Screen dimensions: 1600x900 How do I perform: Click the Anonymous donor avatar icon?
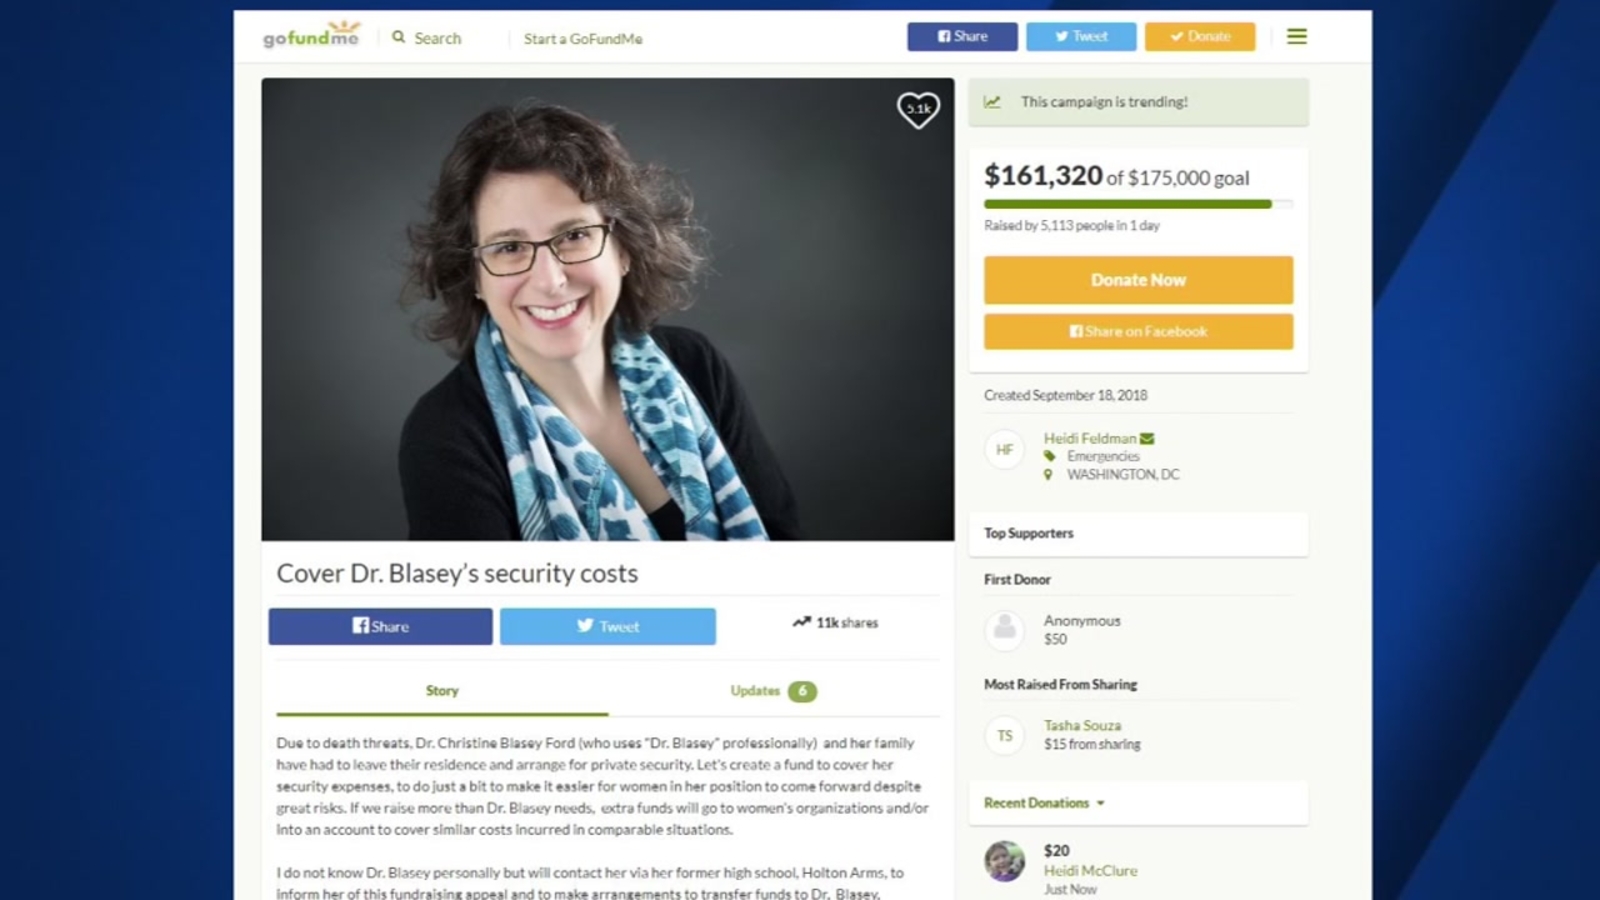[x=1004, y=629]
